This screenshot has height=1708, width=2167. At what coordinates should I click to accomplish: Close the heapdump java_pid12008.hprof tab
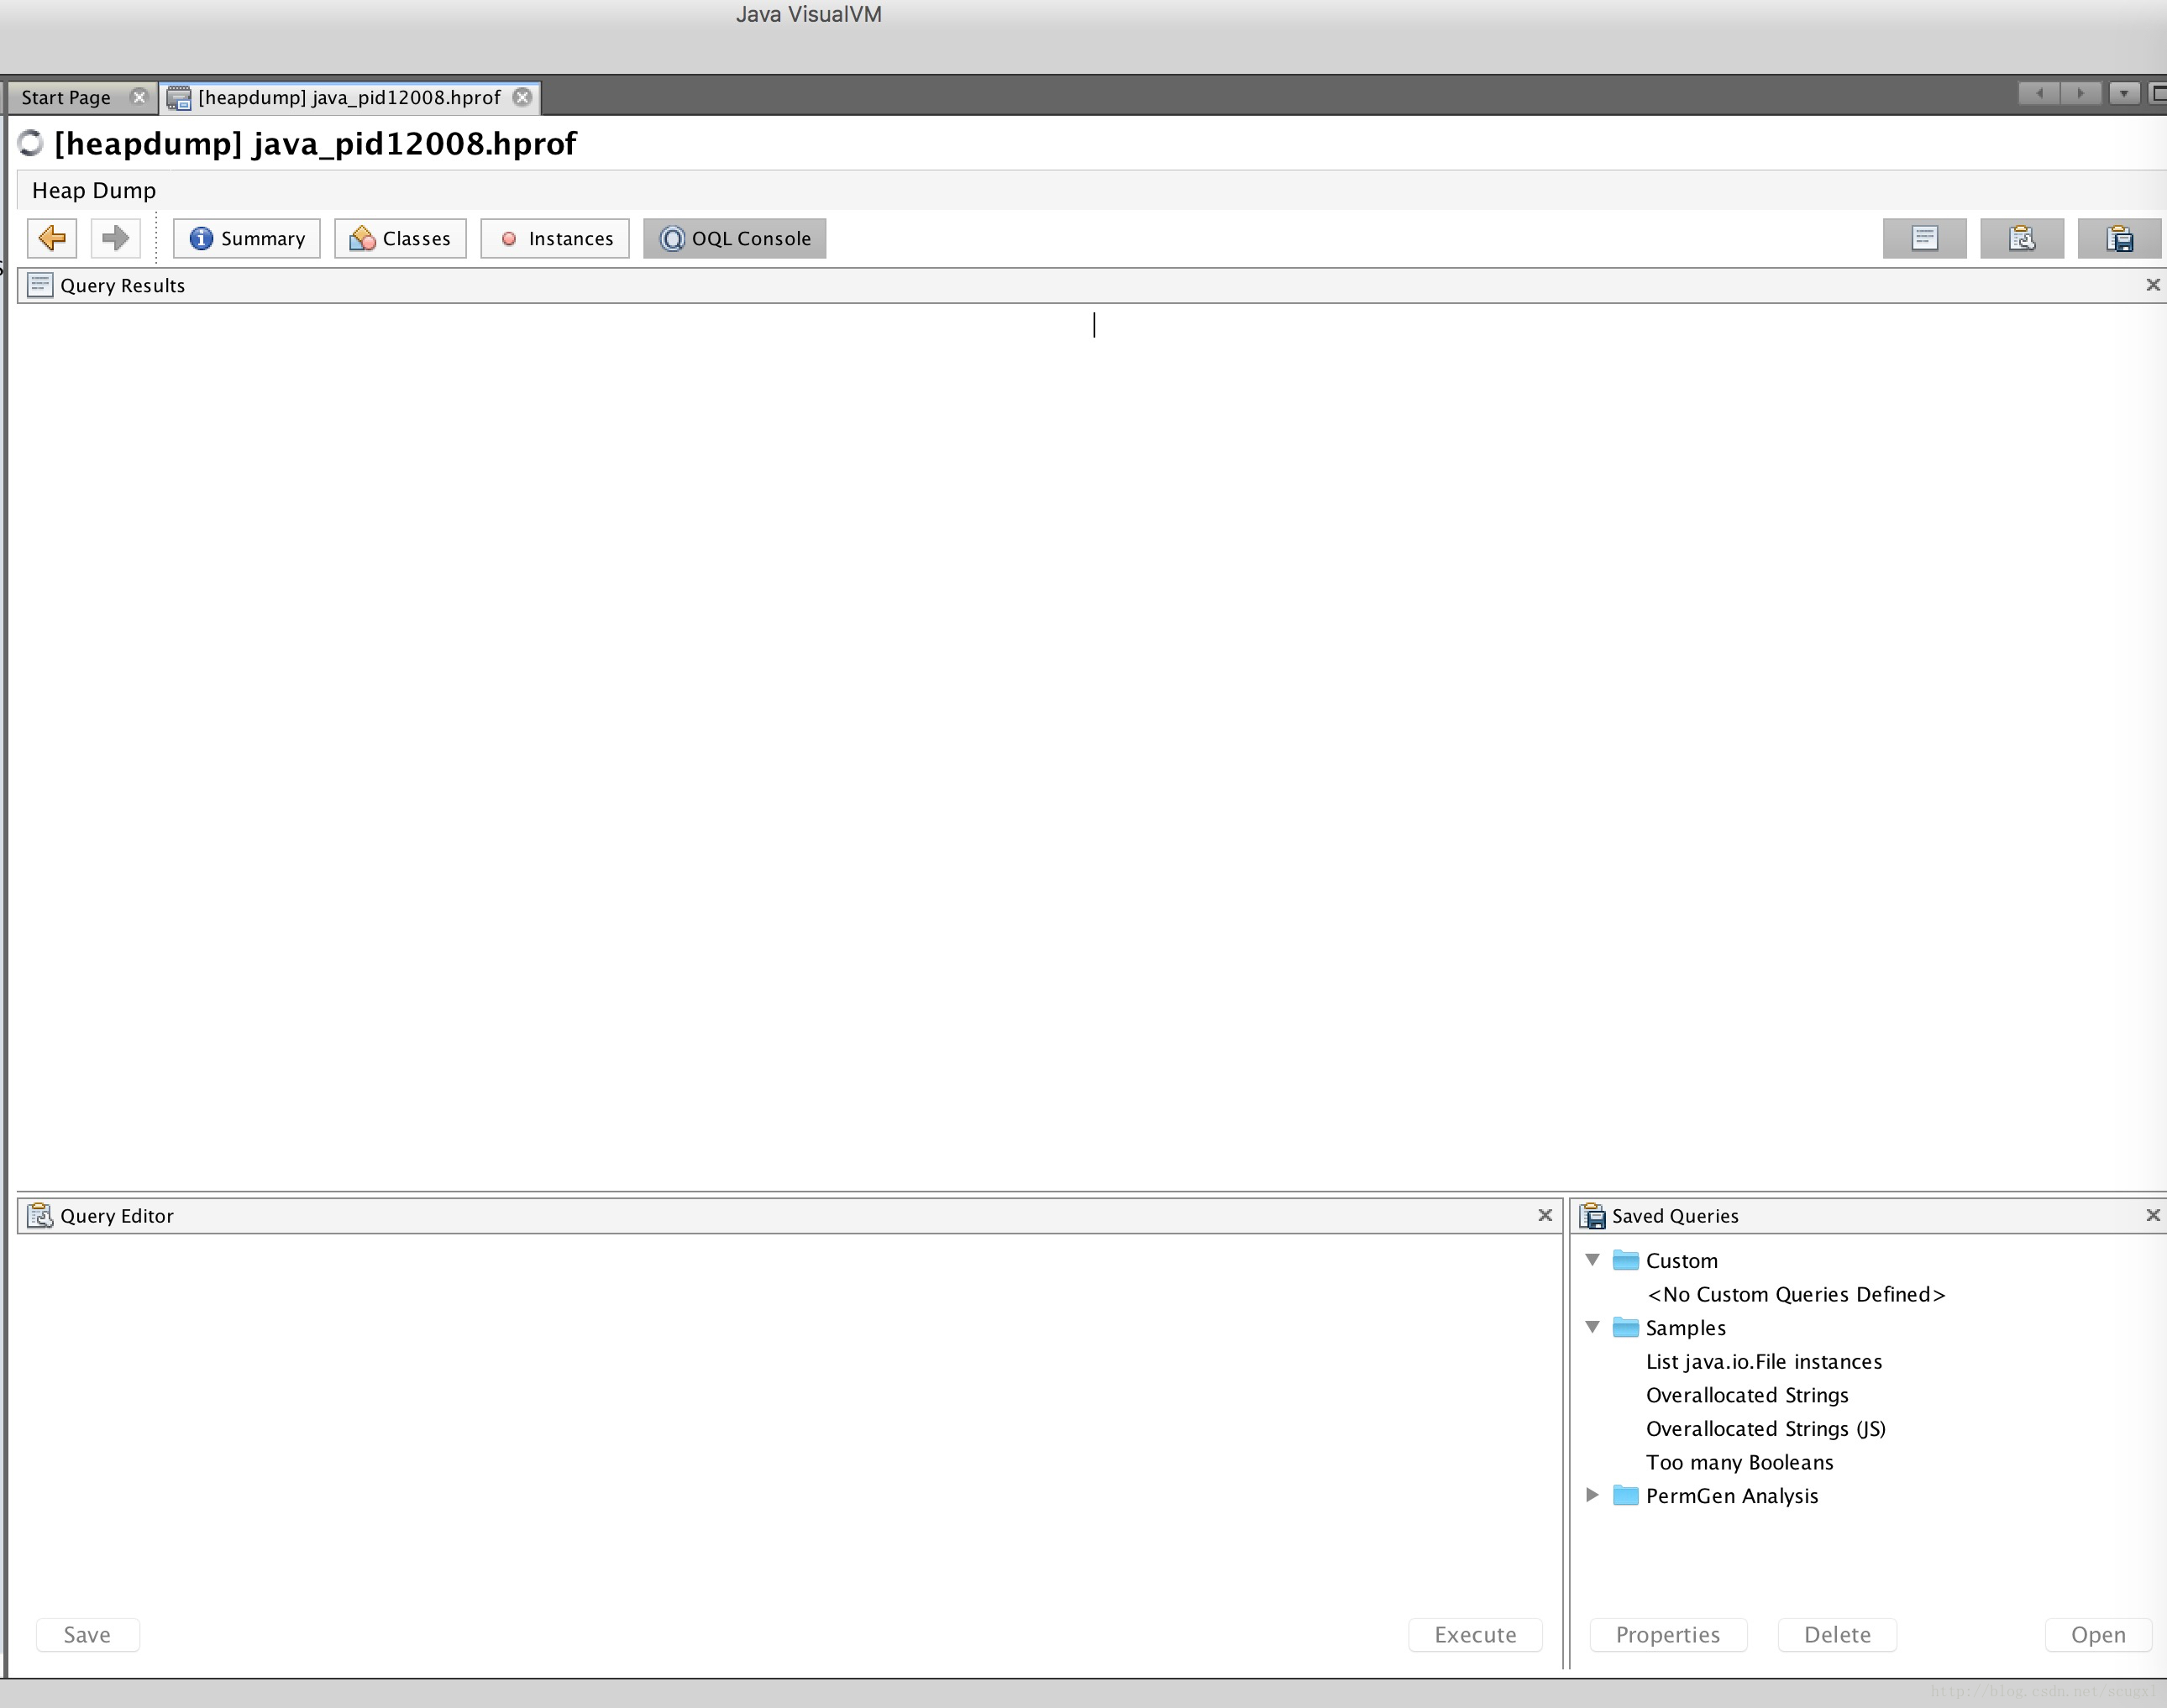click(522, 97)
